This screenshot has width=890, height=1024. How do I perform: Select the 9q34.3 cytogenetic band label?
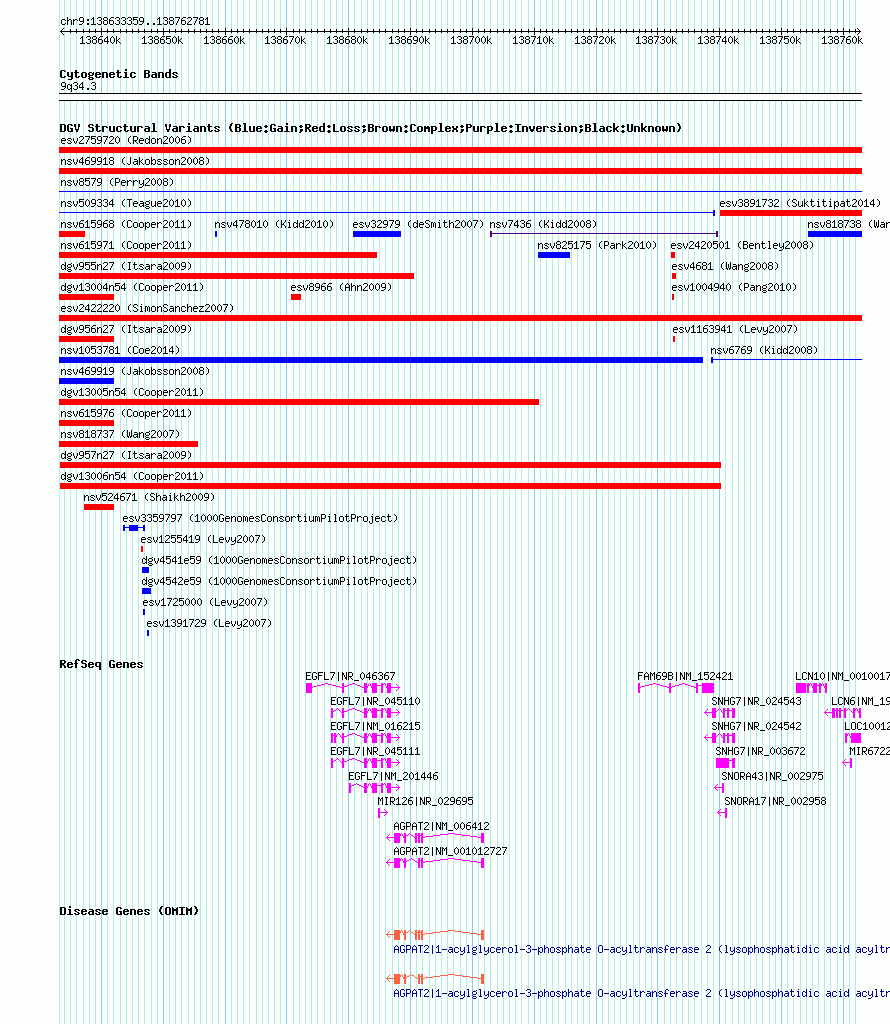[78, 86]
